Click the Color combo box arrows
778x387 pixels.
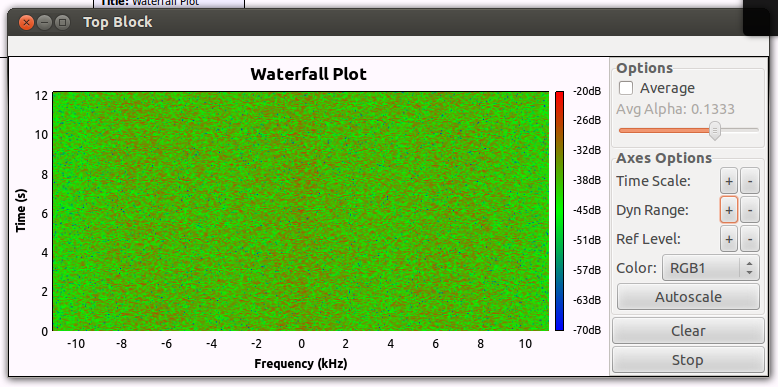click(x=749, y=268)
